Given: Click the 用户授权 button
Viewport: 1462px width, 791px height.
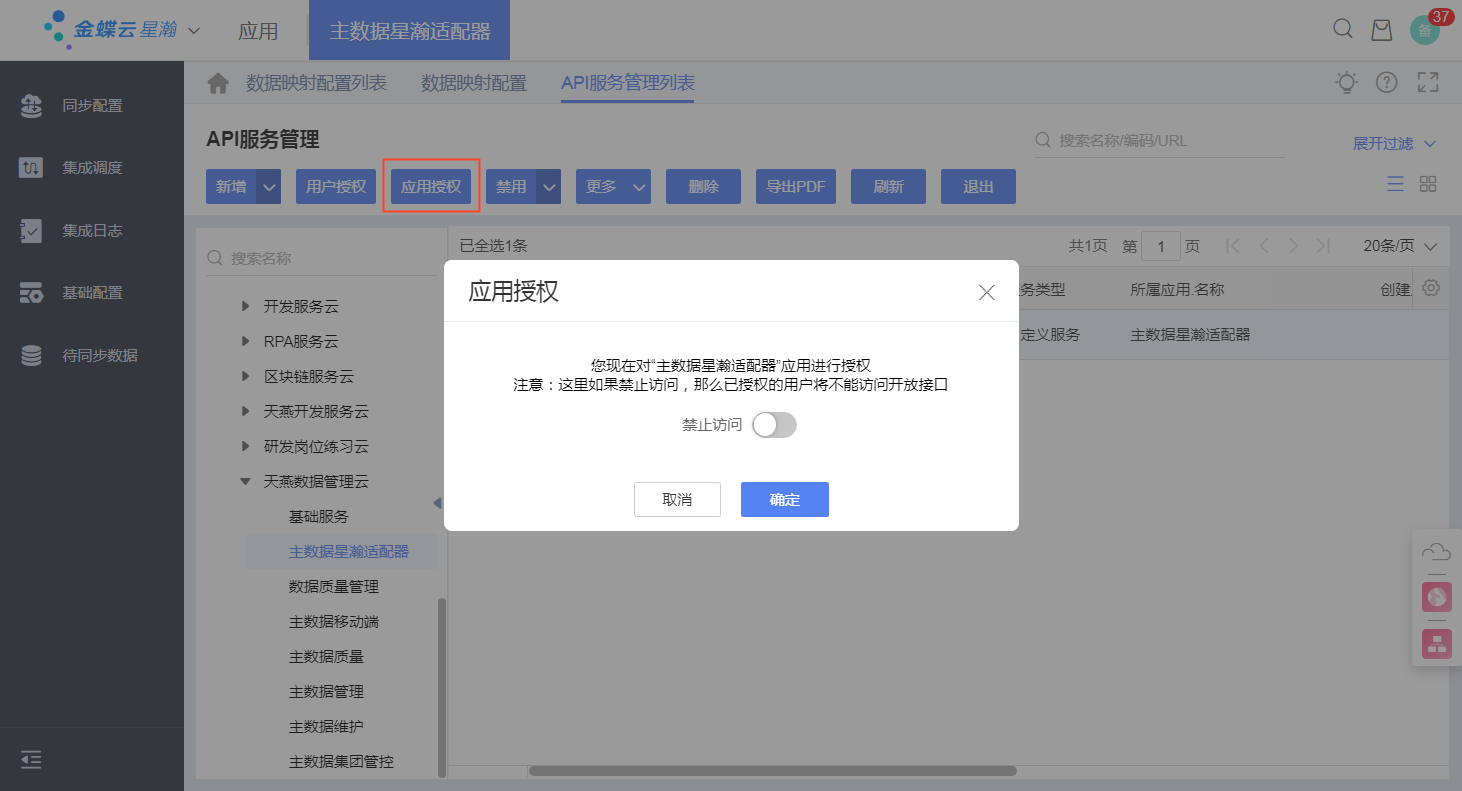Looking at the screenshot, I should [336, 187].
